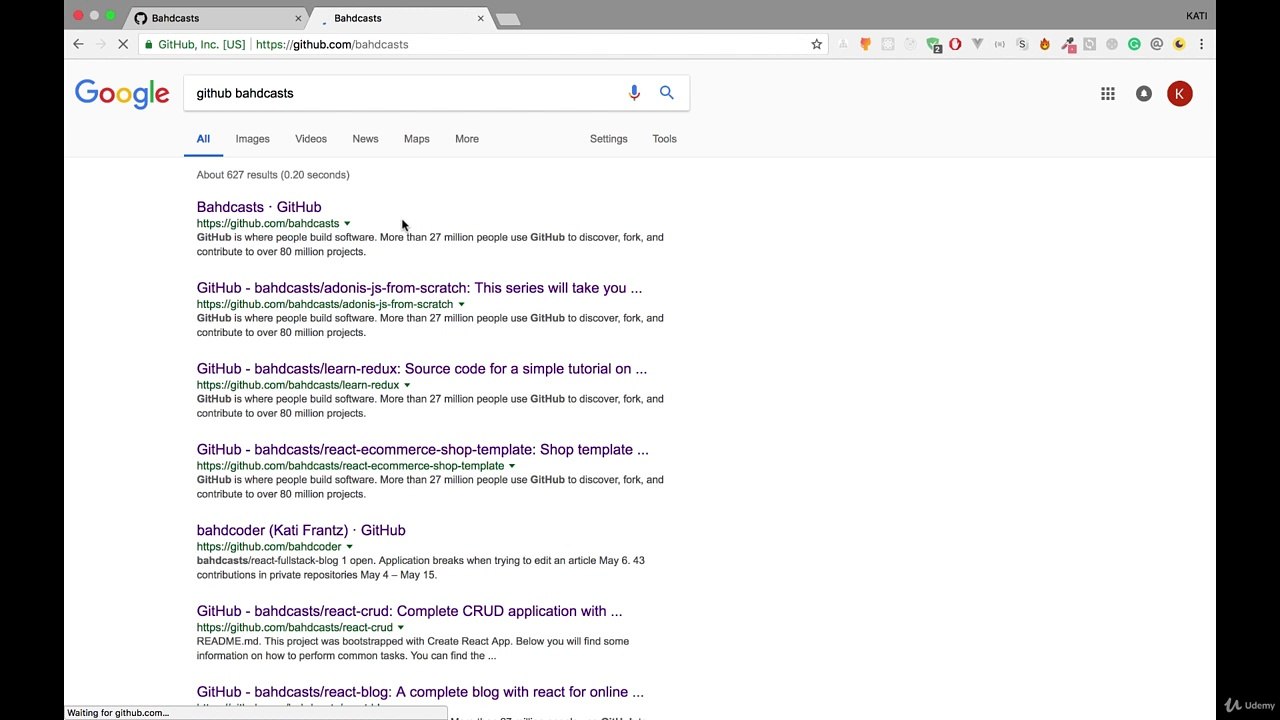Open the bahdcasts/learn-redux result

[422, 369]
